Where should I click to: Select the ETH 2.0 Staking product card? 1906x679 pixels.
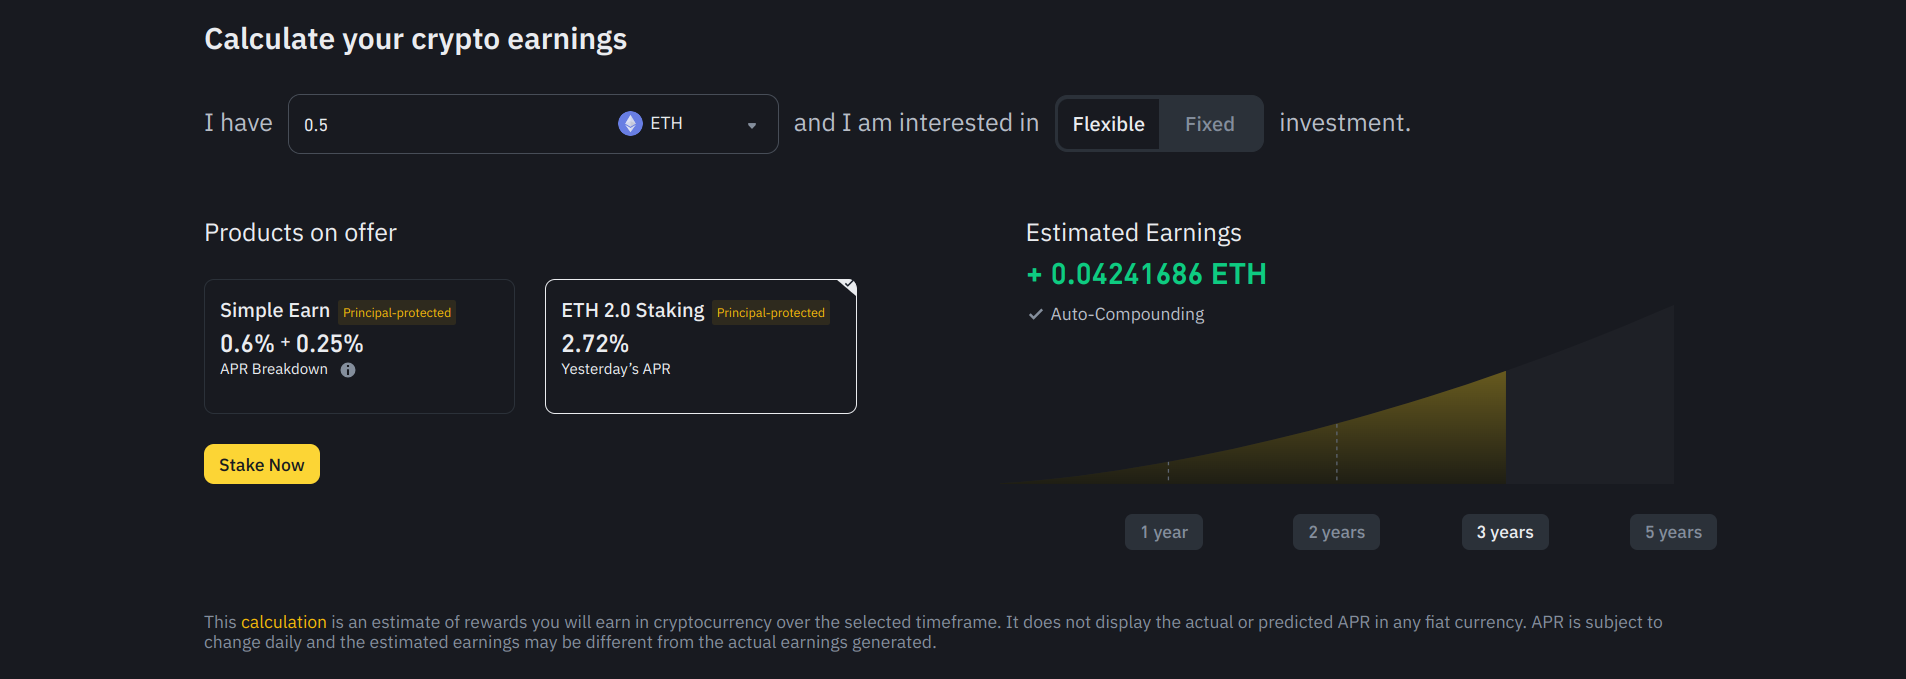[700, 346]
